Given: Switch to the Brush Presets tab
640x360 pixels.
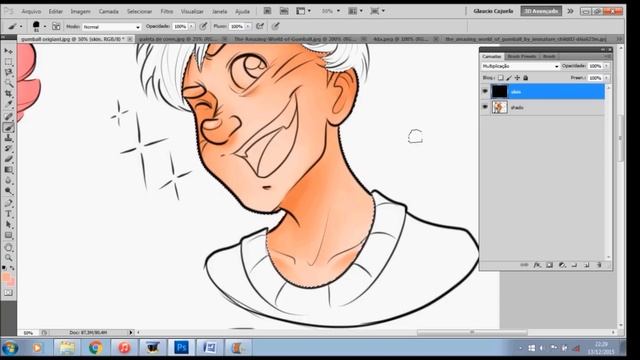Looking at the screenshot, I should (522, 56).
